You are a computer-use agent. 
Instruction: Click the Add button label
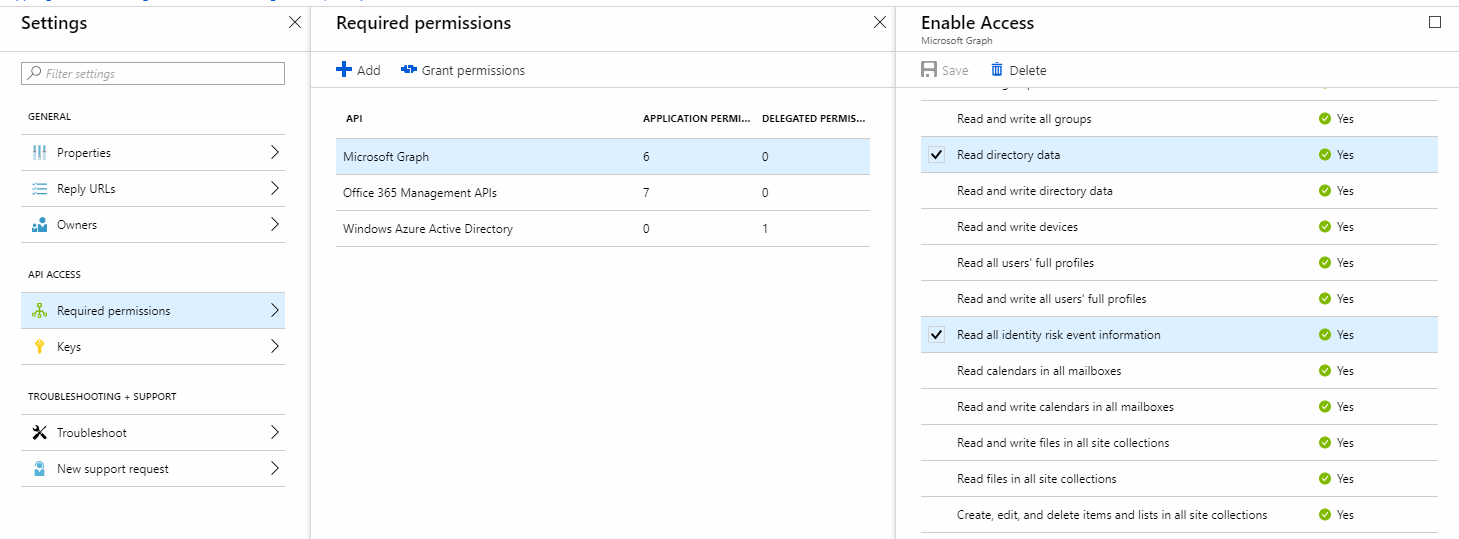(x=369, y=70)
